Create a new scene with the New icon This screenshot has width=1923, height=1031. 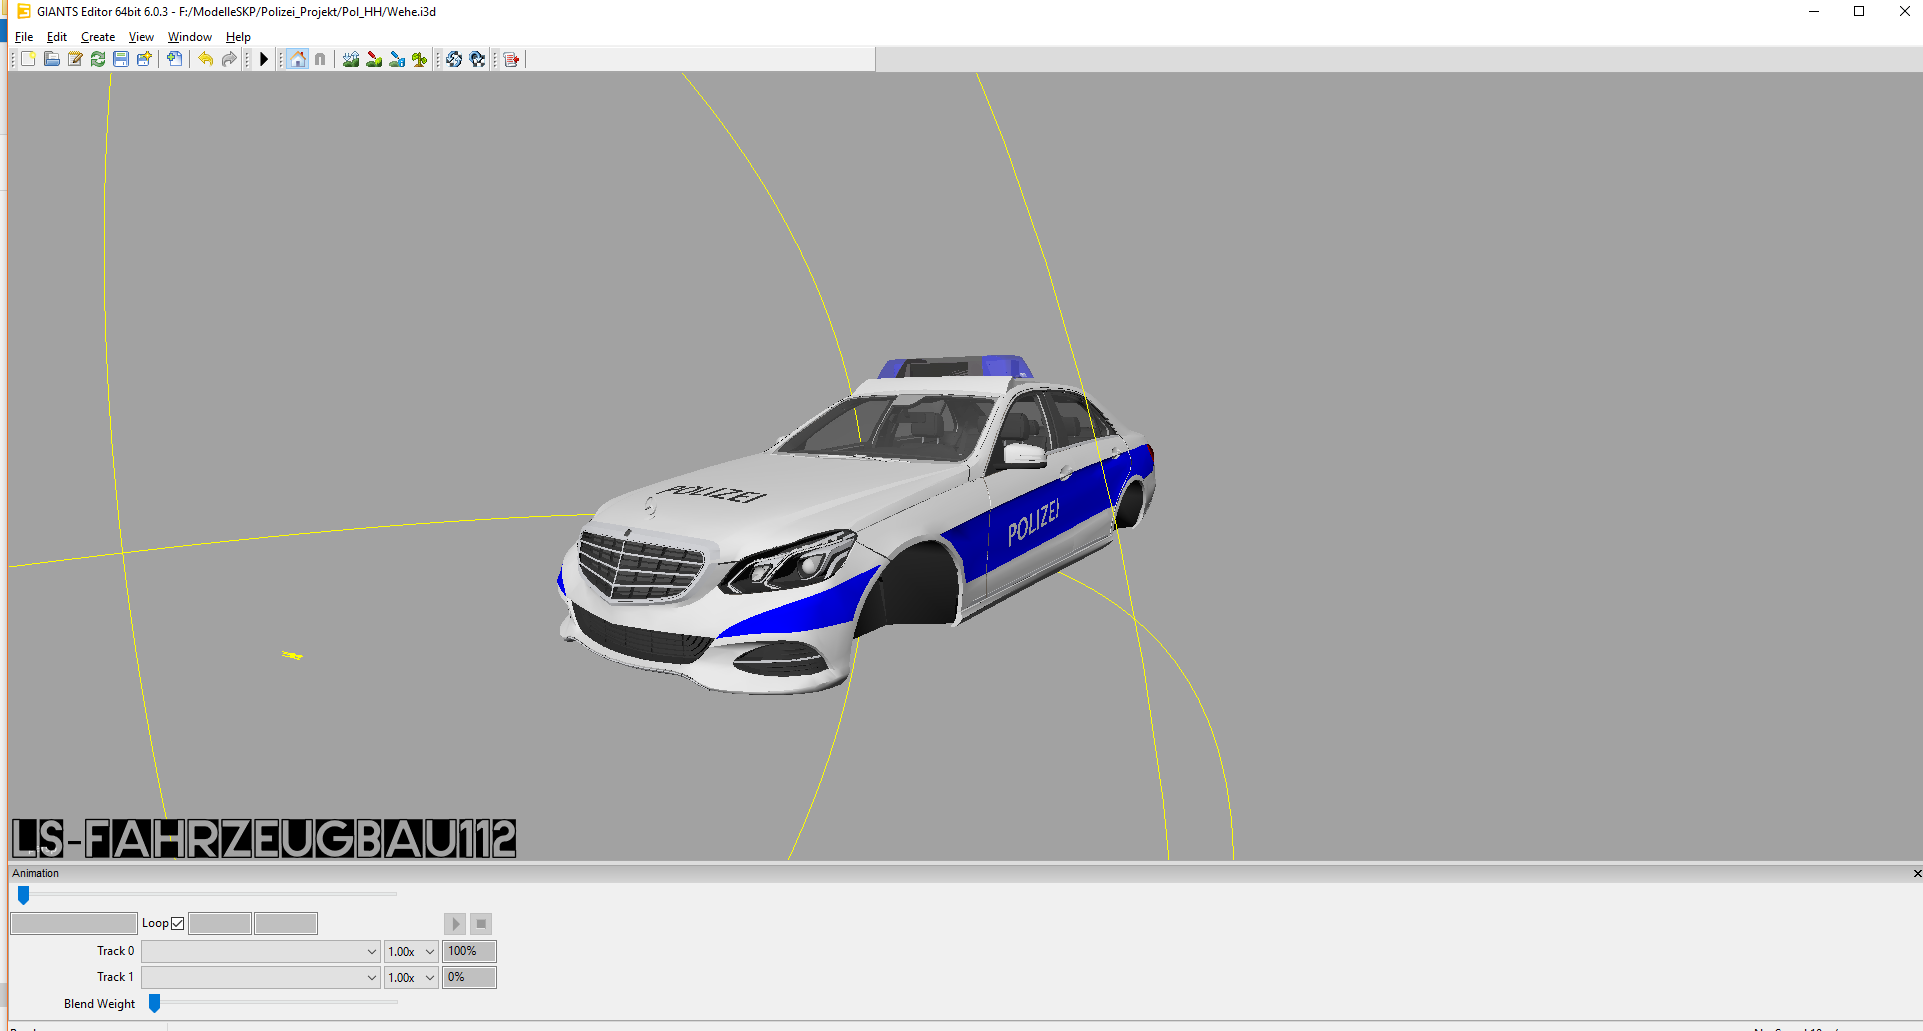(x=28, y=59)
